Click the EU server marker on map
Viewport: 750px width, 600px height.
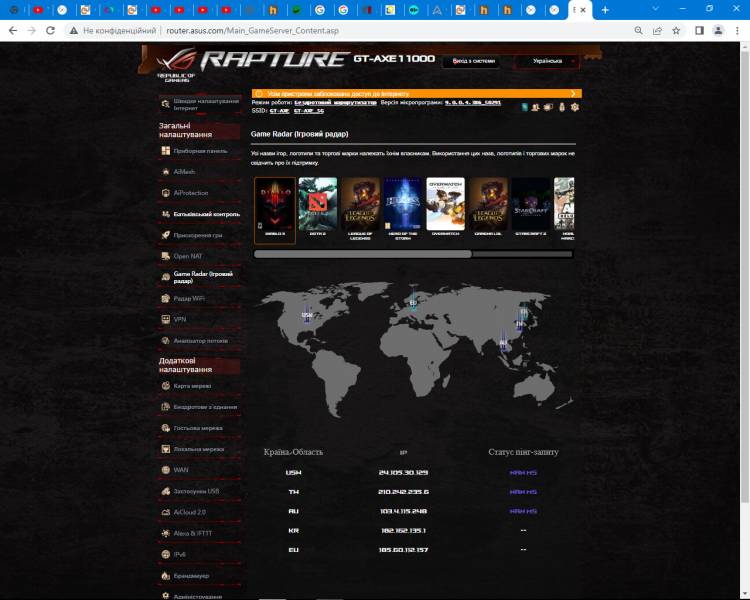point(413,302)
